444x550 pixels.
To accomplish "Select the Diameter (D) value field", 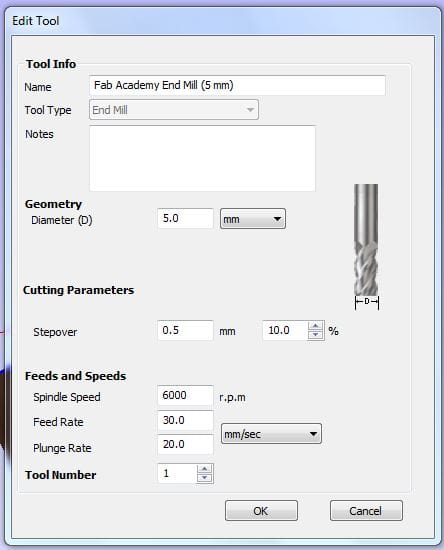I will [x=186, y=219].
